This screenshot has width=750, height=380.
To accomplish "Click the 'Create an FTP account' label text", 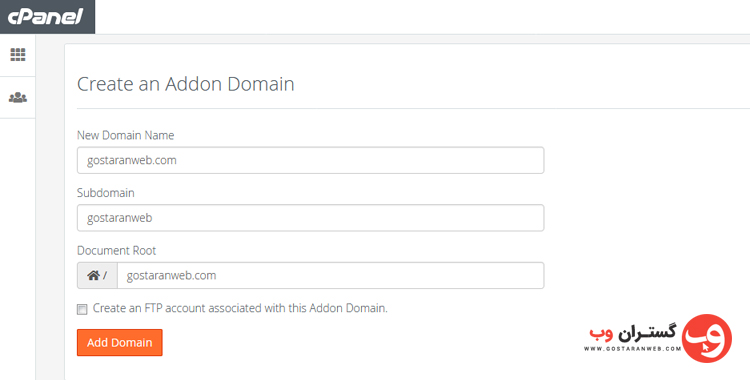I will pos(240,308).
